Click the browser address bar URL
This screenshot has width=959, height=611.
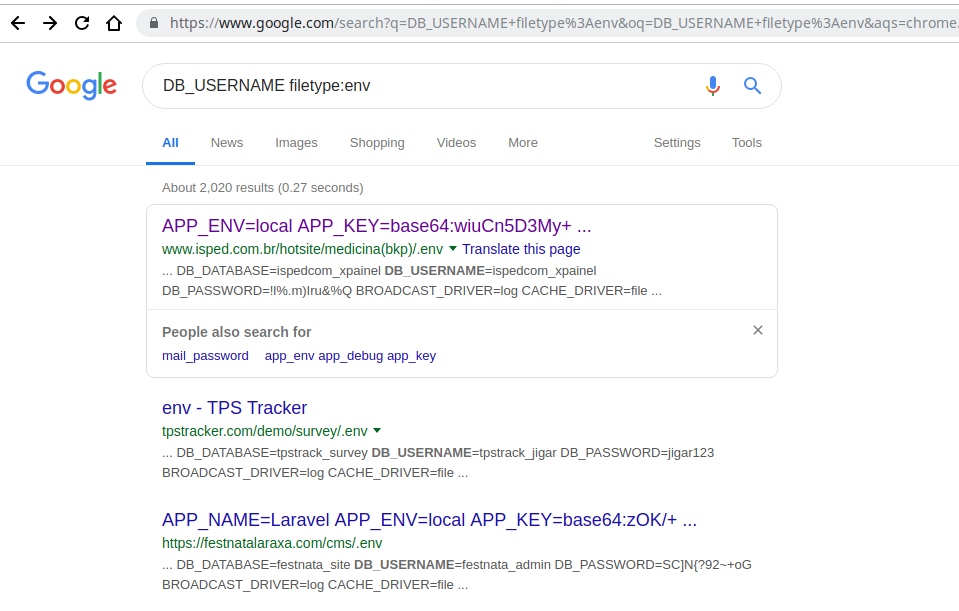tap(563, 23)
